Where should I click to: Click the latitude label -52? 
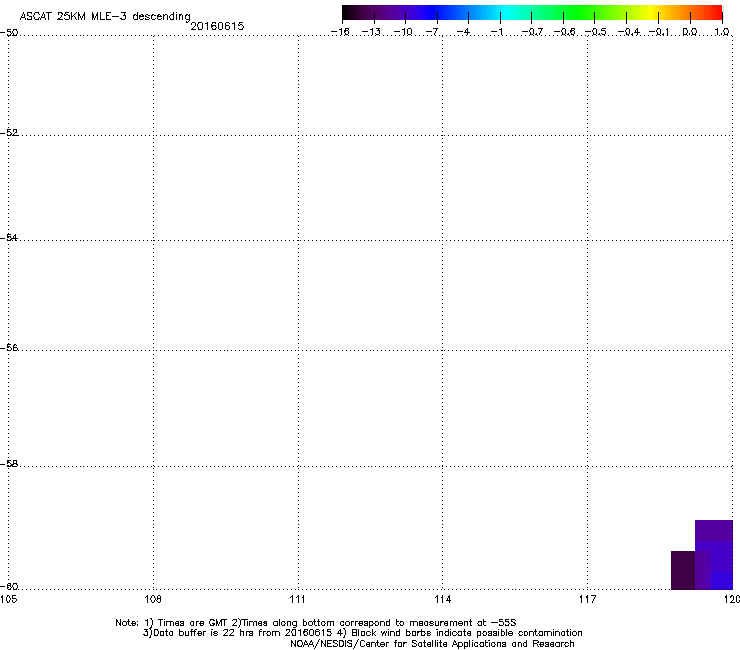(x=9, y=133)
